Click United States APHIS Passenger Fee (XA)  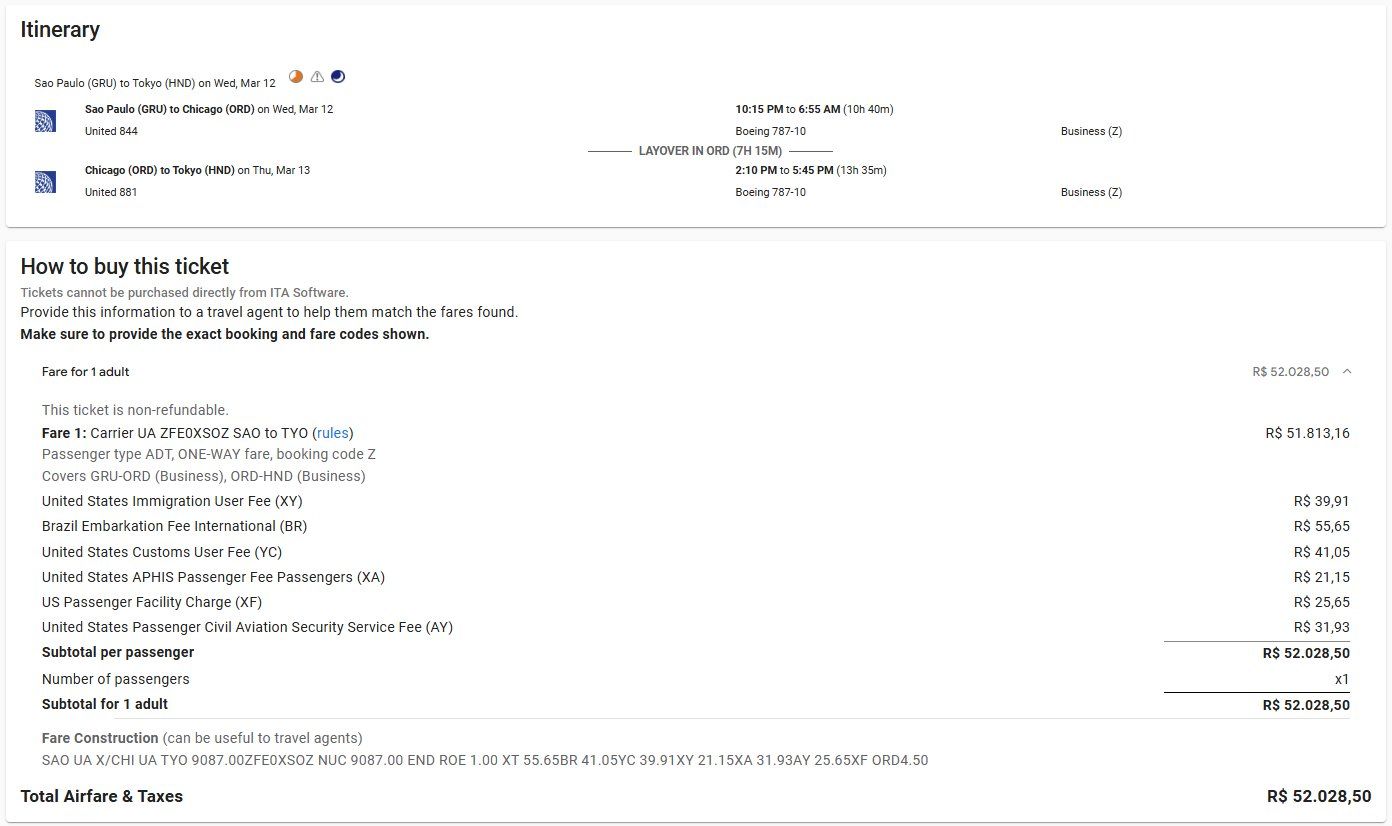(213, 577)
